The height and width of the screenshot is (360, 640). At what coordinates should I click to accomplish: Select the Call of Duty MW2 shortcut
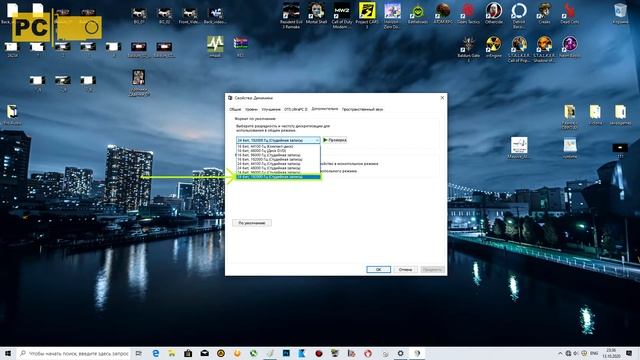coord(342,15)
